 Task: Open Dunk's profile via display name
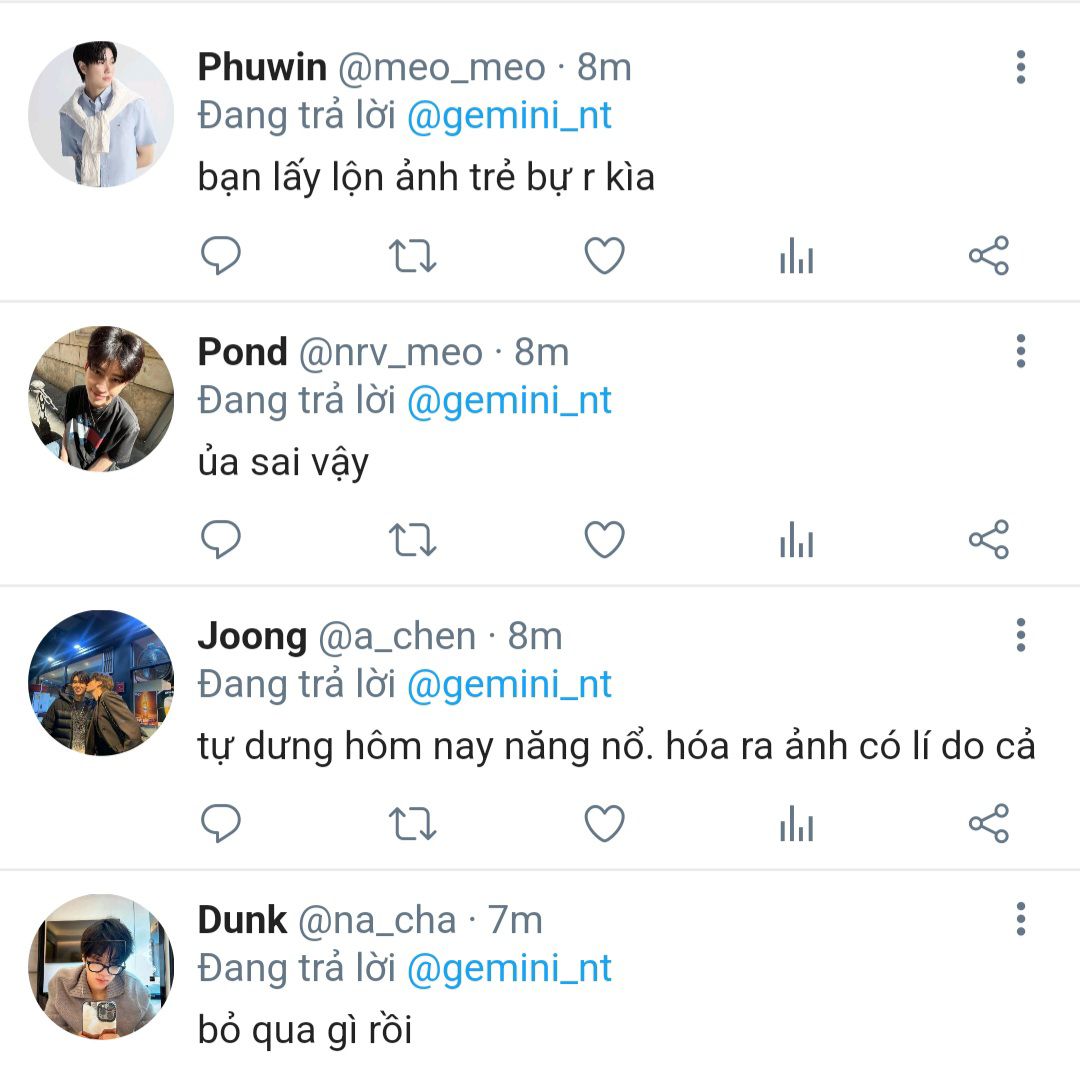242,920
